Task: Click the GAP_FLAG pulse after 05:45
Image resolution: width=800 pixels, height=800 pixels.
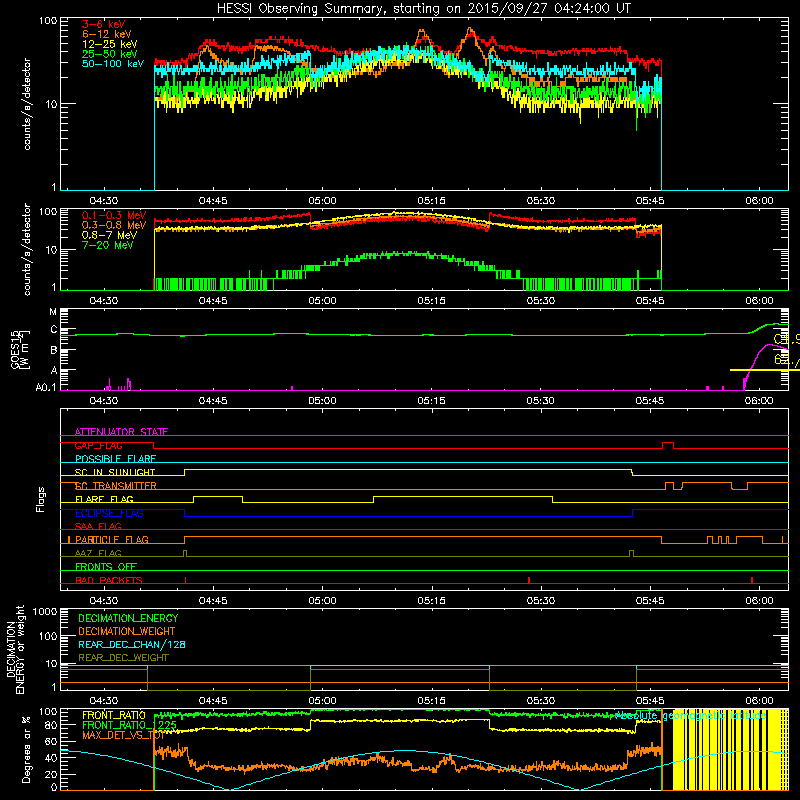Action: 667,445
